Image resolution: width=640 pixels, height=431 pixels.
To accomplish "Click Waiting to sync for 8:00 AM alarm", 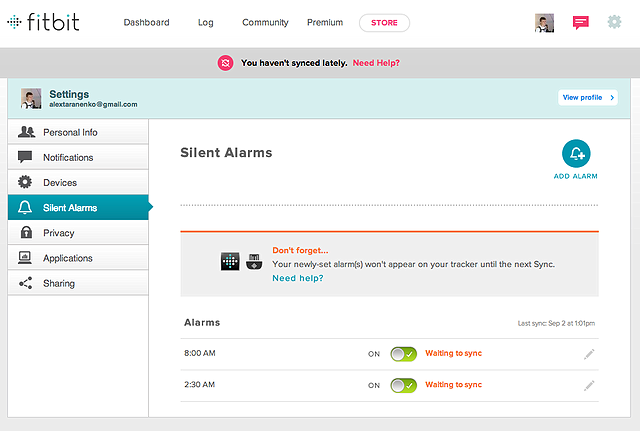I will [453, 353].
